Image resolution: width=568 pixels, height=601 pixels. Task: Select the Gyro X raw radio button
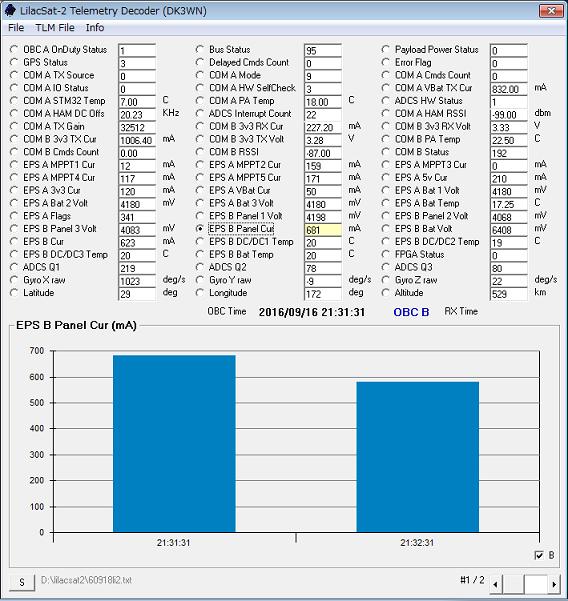tap(14, 280)
